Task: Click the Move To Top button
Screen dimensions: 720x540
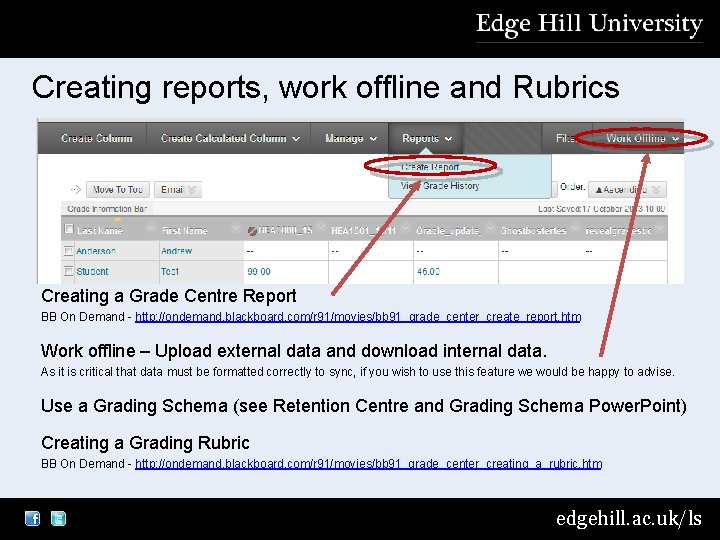Action: click(x=118, y=190)
